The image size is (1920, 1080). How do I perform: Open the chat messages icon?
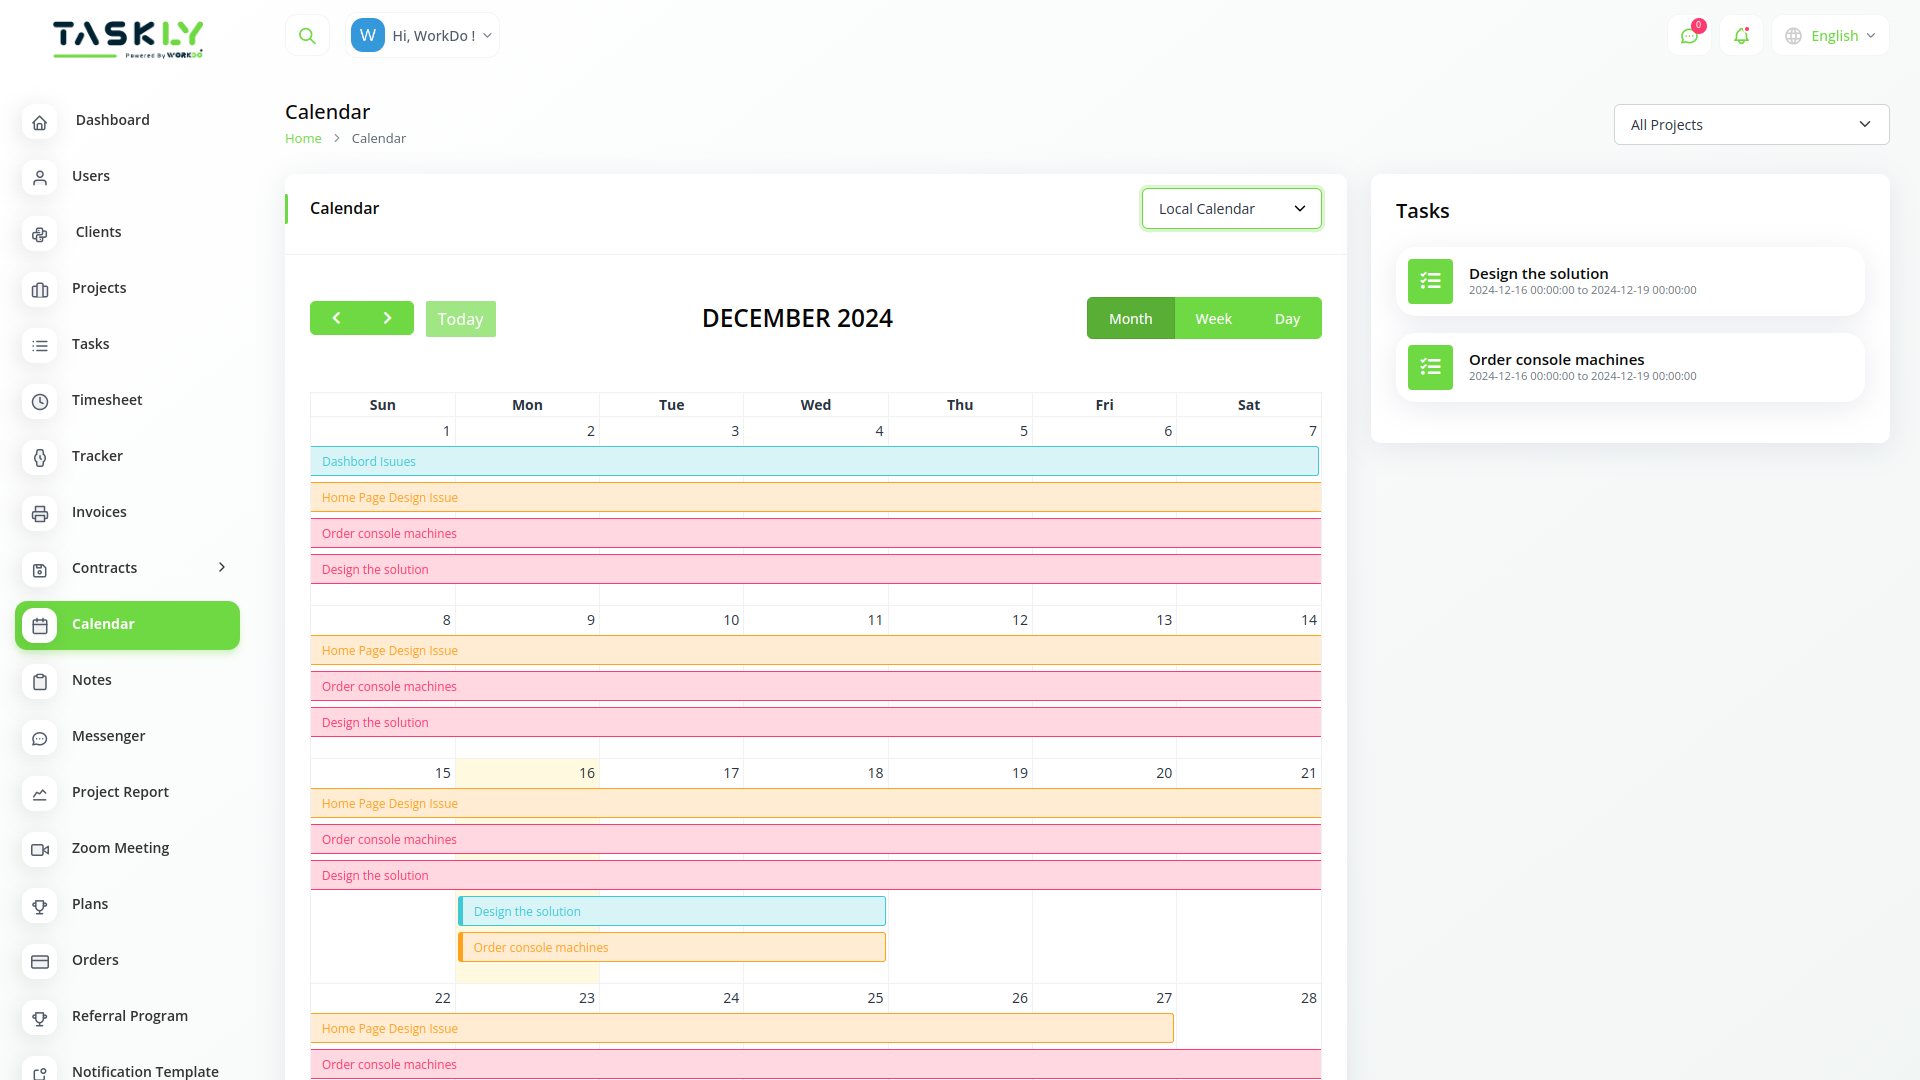coord(1689,36)
